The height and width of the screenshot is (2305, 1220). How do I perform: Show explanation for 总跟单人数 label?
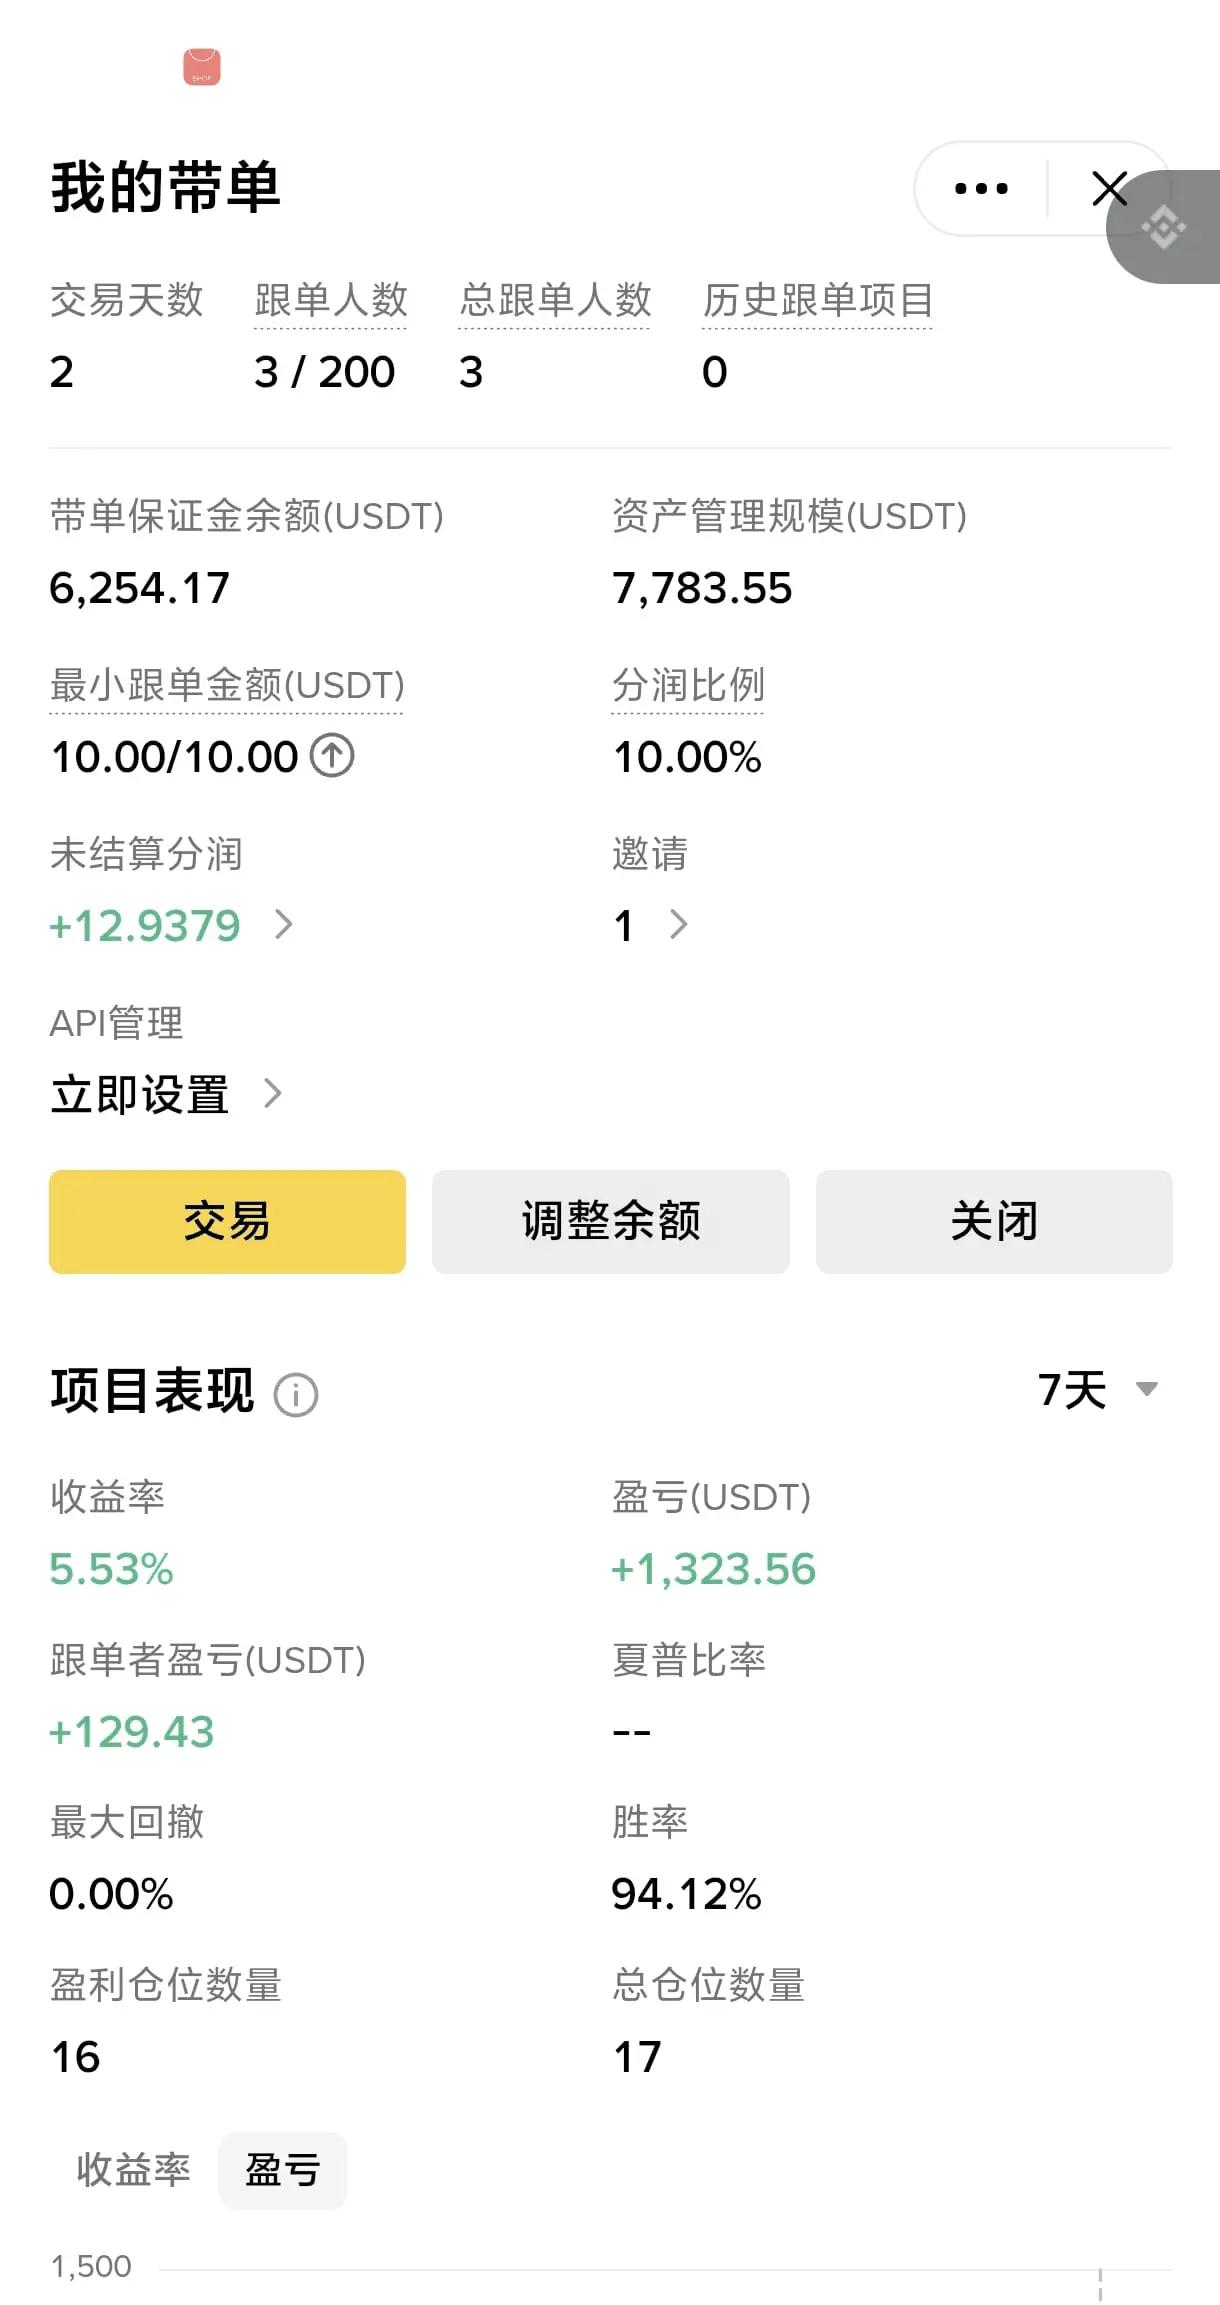555,300
